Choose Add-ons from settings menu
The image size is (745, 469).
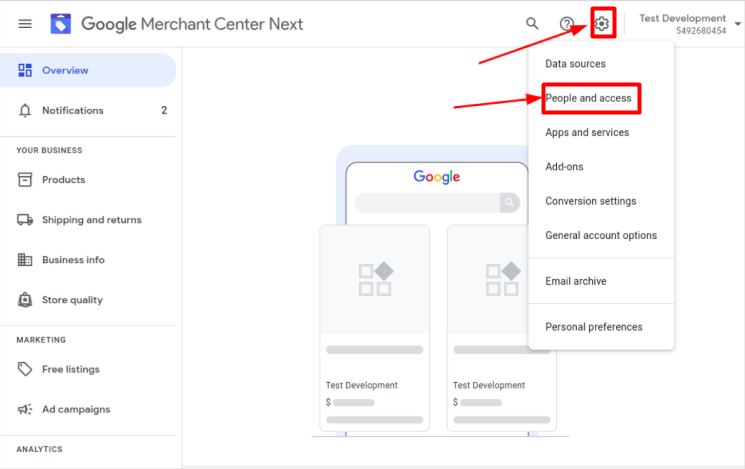601,167
